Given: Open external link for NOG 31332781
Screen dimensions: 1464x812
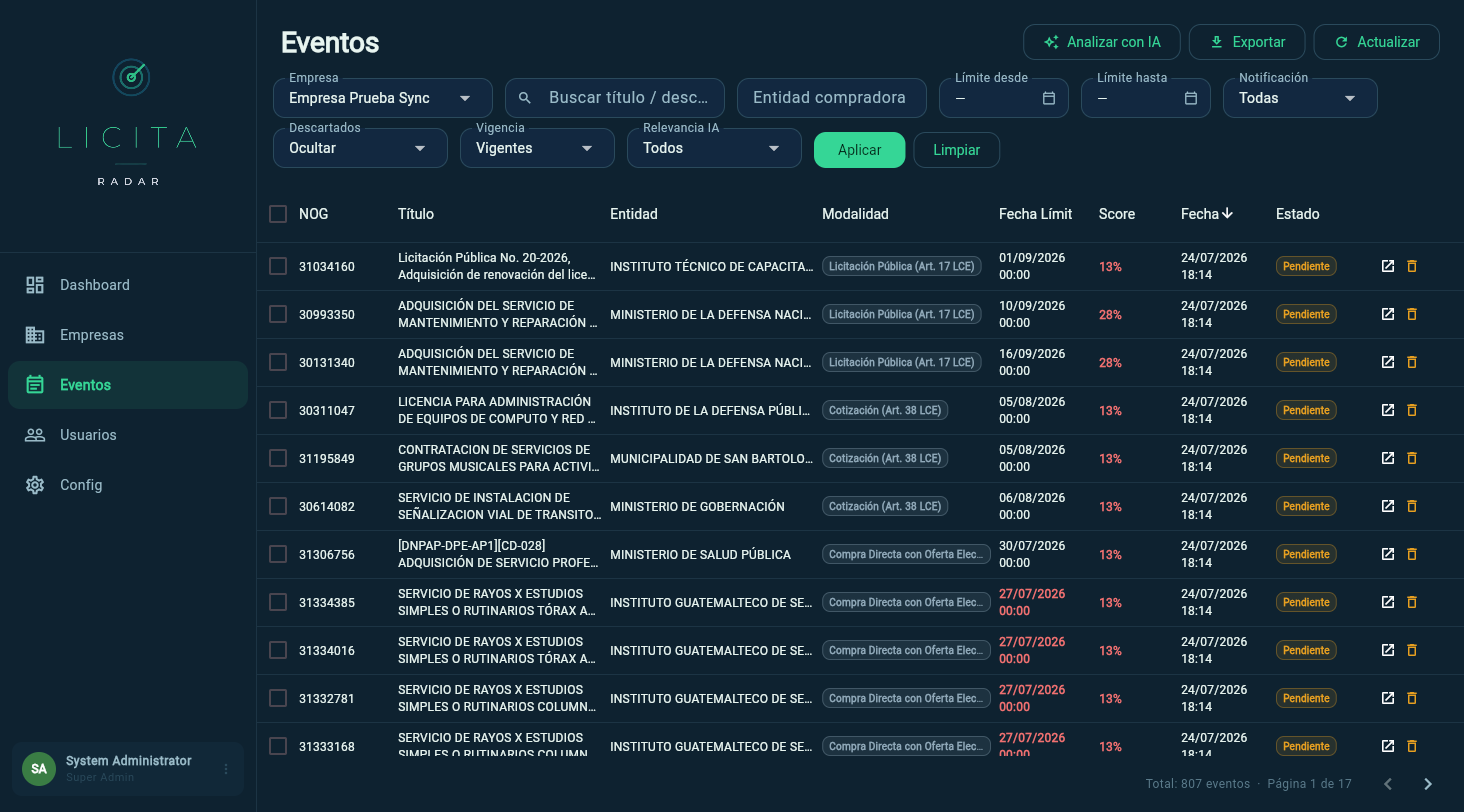Looking at the screenshot, I should [x=1388, y=698].
